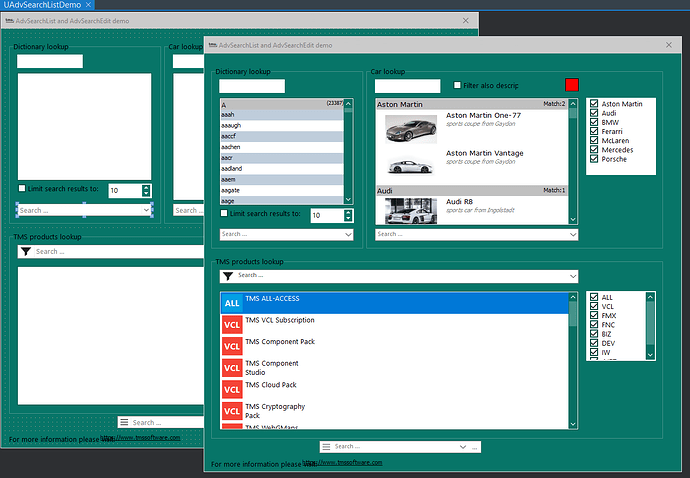Click the Audi group header in car list
Screen dimensions: 690x478
(x=472, y=191)
